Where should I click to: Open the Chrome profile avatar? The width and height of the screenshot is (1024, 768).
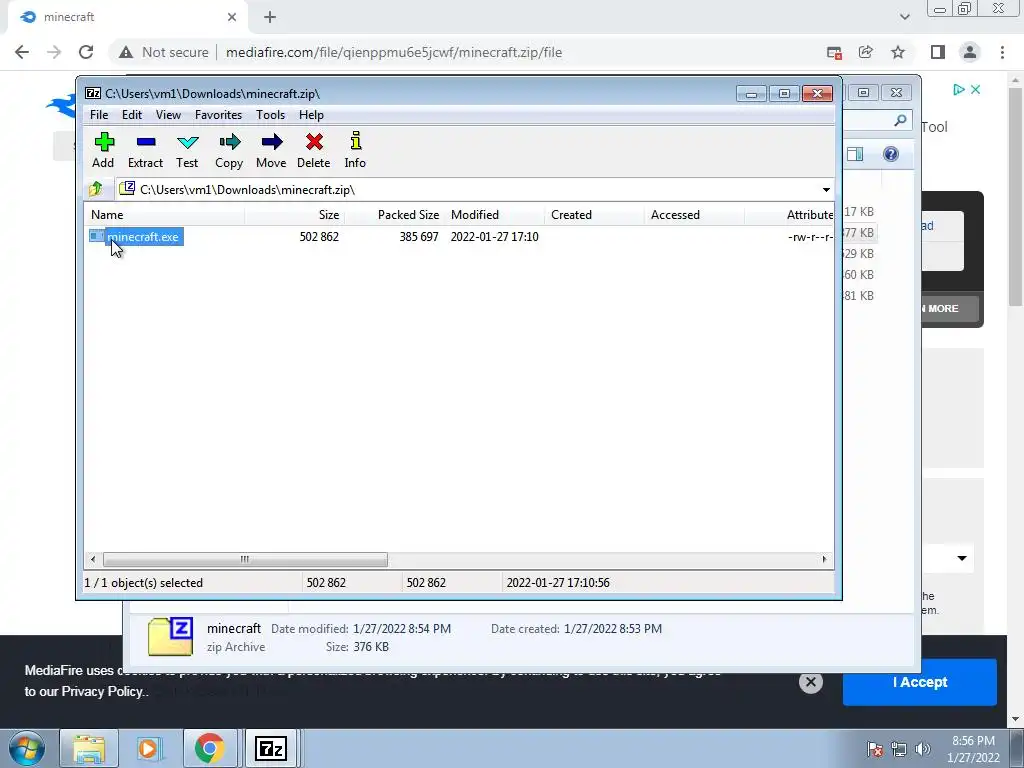point(970,52)
